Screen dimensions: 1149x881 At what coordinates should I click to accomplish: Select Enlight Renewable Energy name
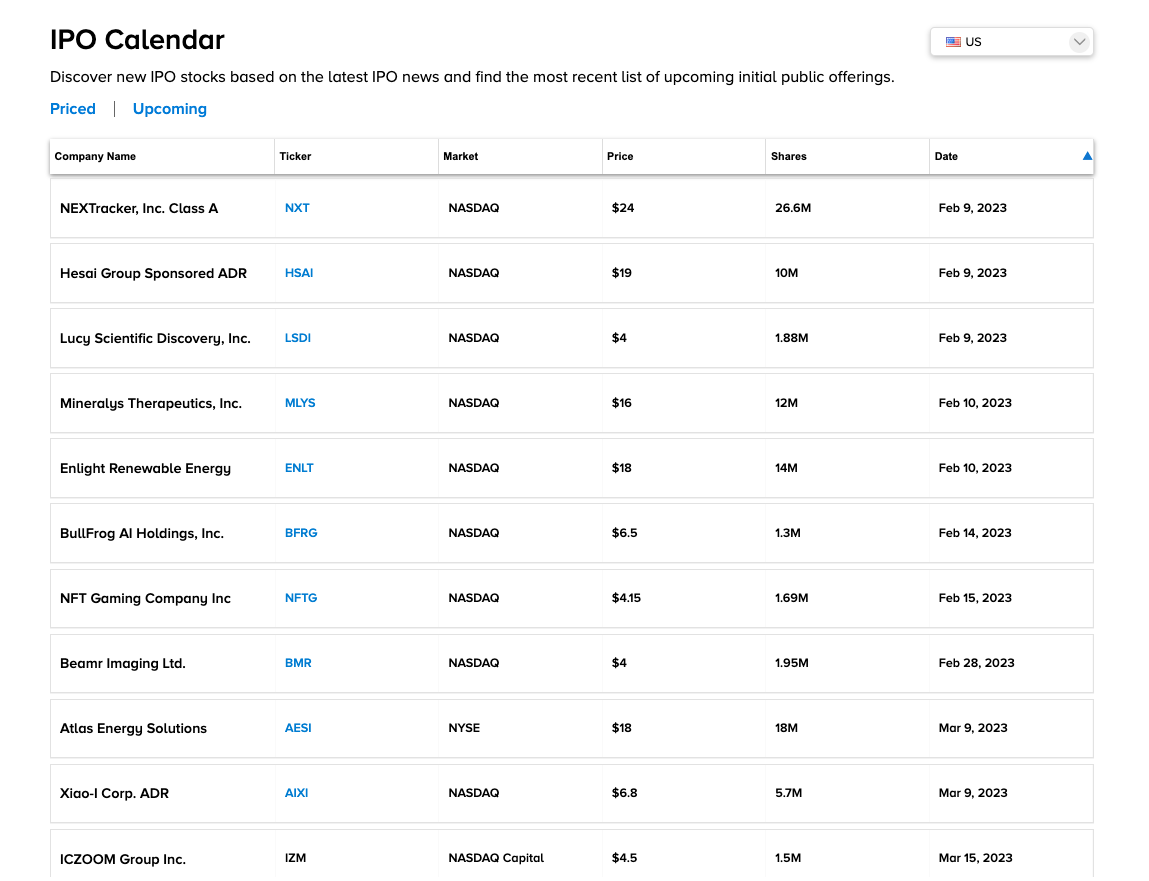(145, 468)
